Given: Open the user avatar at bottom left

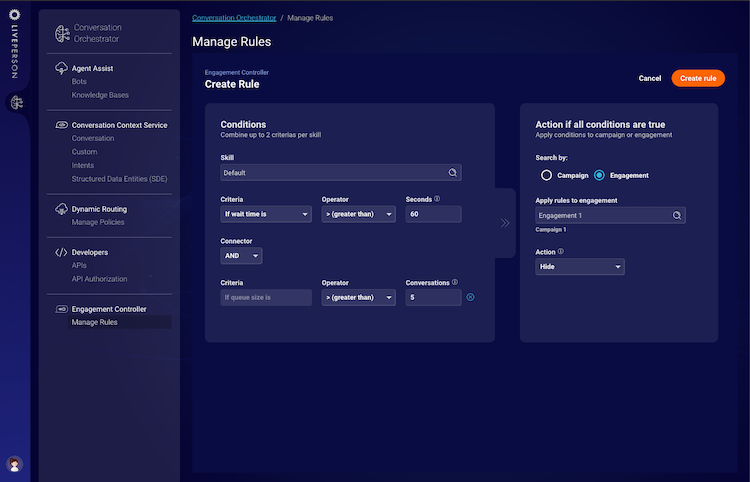Looking at the screenshot, I should [14, 464].
